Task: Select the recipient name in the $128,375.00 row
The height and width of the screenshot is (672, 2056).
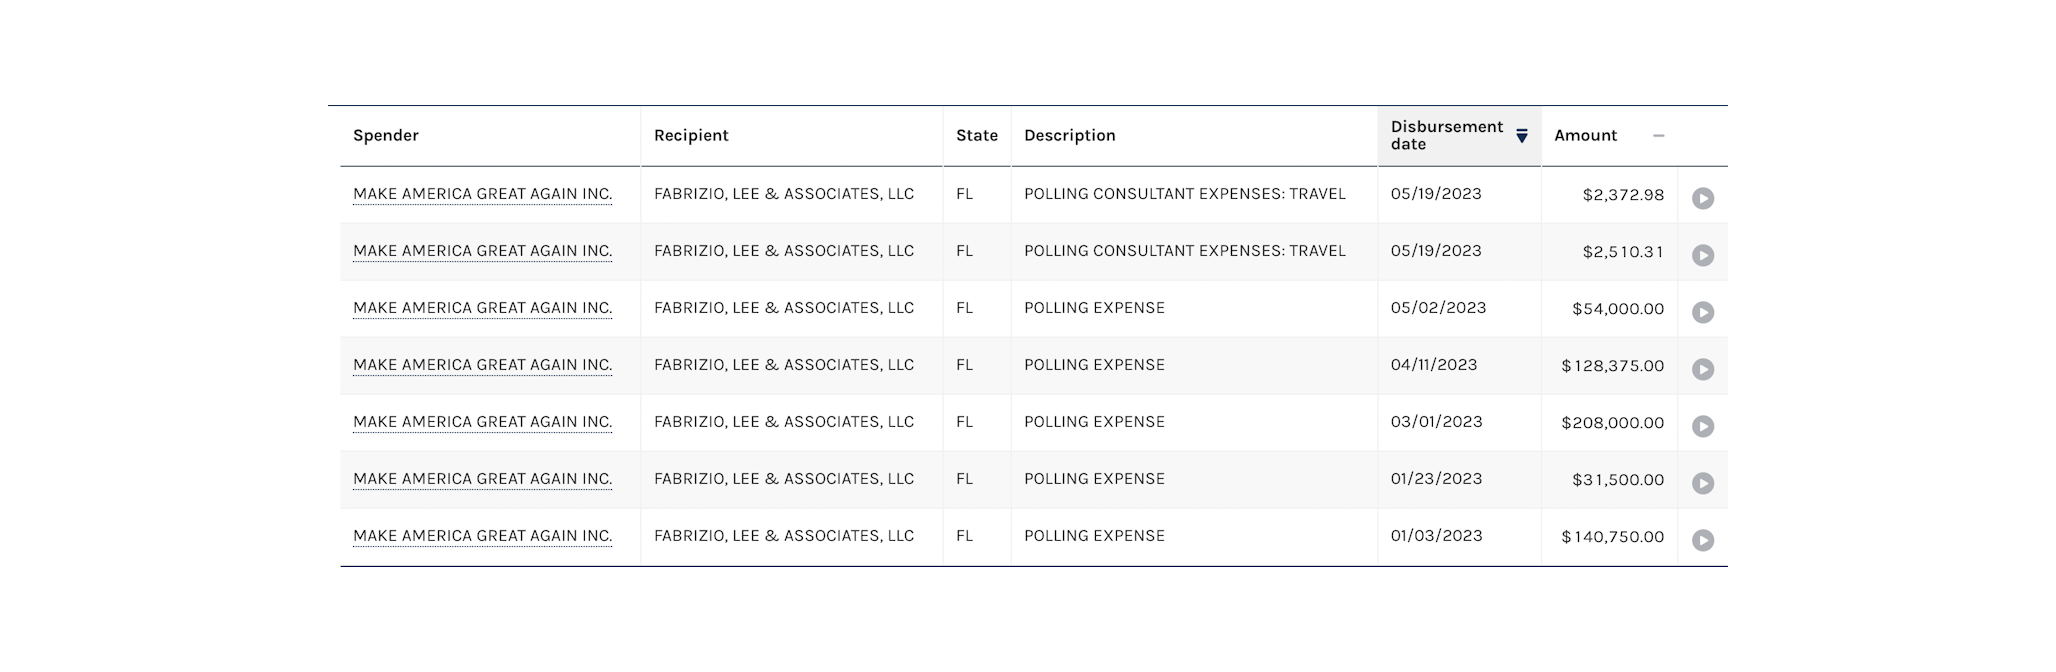Action: [x=784, y=365]
